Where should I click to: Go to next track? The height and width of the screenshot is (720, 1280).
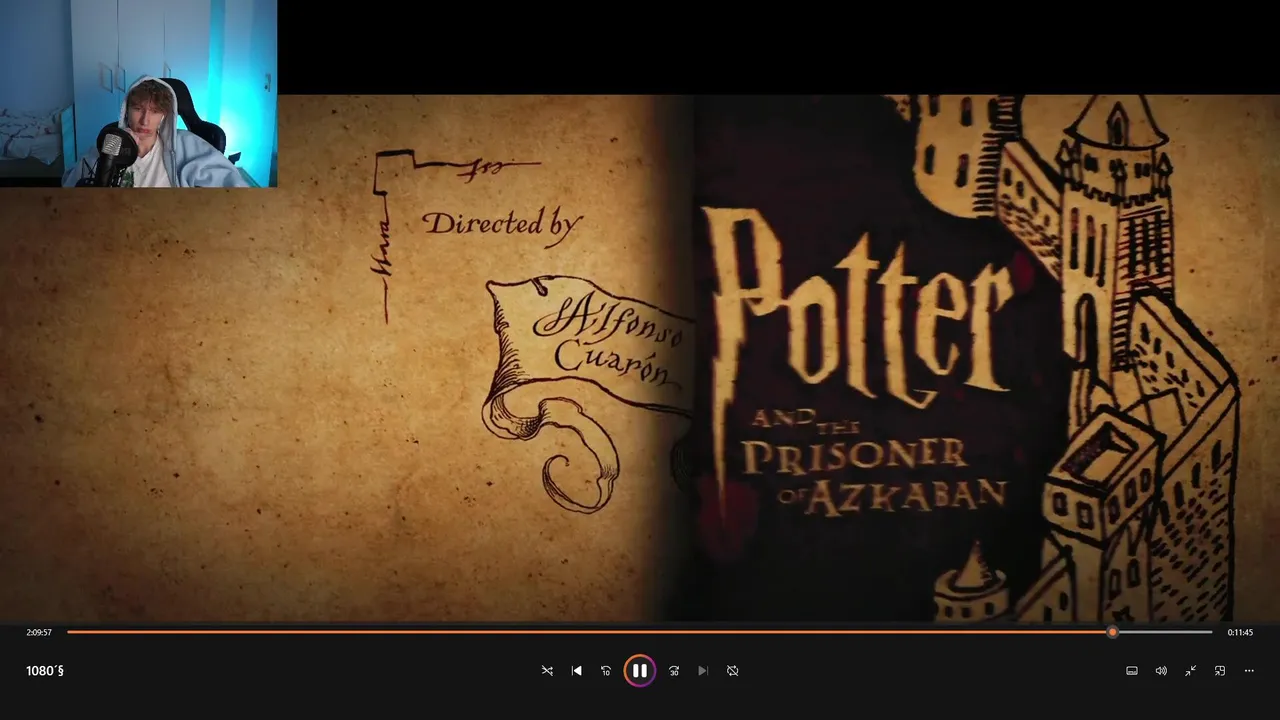703,671
